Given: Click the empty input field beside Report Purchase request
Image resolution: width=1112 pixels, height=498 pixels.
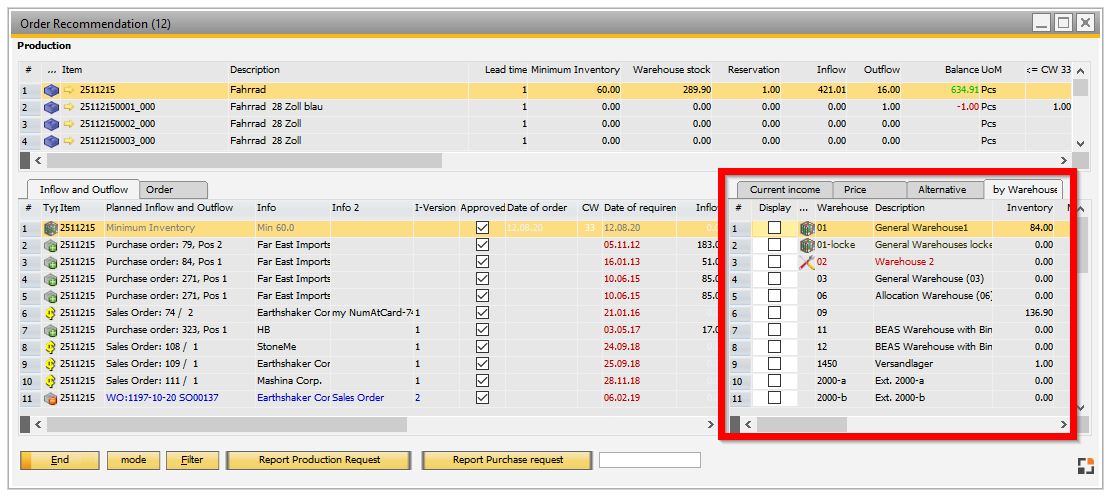Looking at the screenshot, I should click(649, 460).
